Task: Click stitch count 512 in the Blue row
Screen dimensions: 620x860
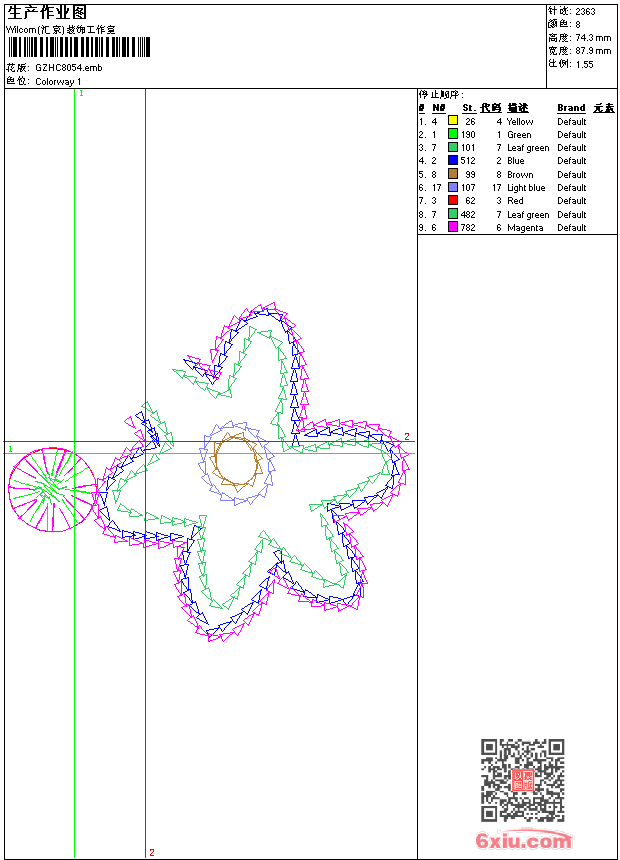Action: pyautogui.click(x=468, y=161)
